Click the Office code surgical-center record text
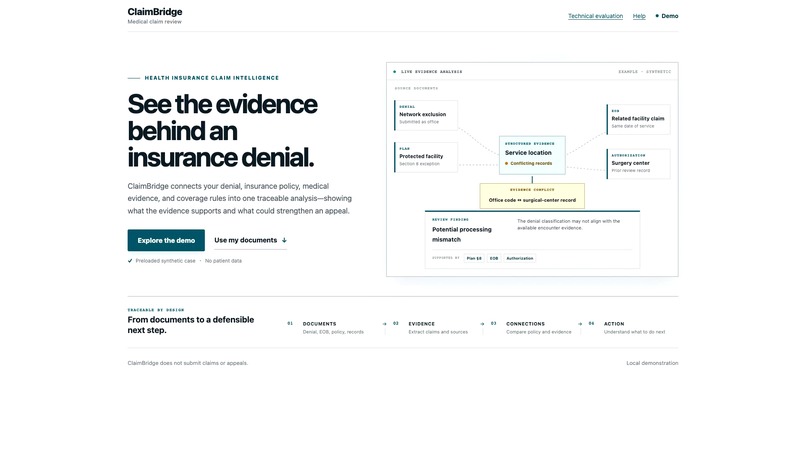Viewport: 806px width, 453px height. [x=532, y=200]
